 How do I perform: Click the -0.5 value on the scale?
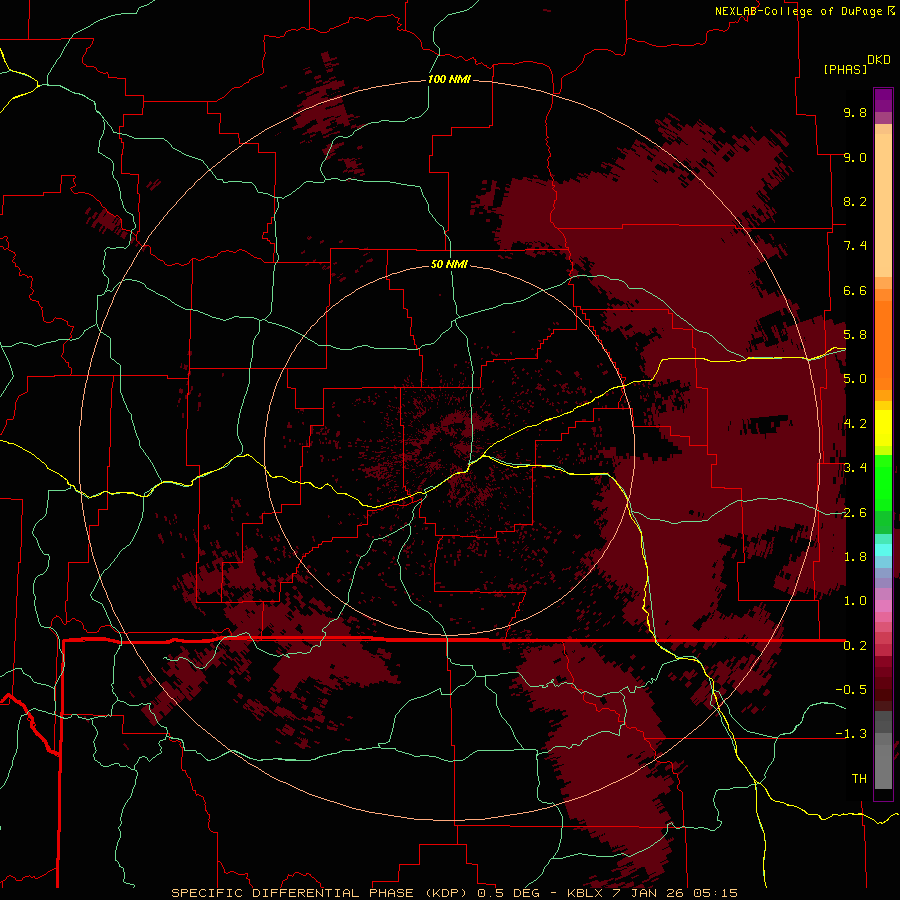(851, 690)
